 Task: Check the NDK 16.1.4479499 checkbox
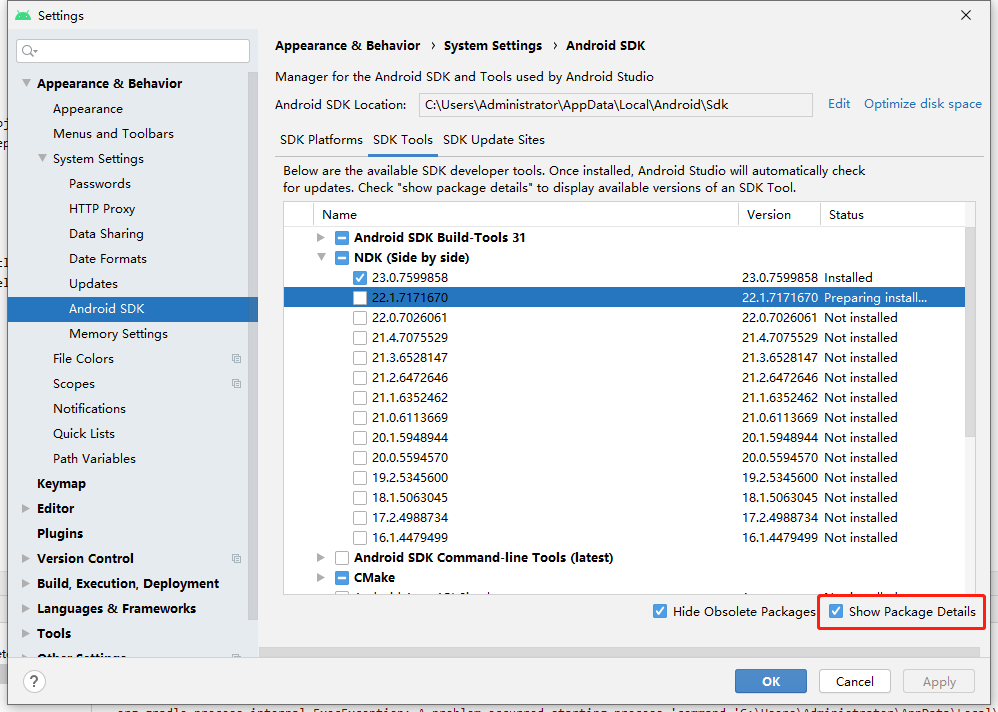coord(360,538)
